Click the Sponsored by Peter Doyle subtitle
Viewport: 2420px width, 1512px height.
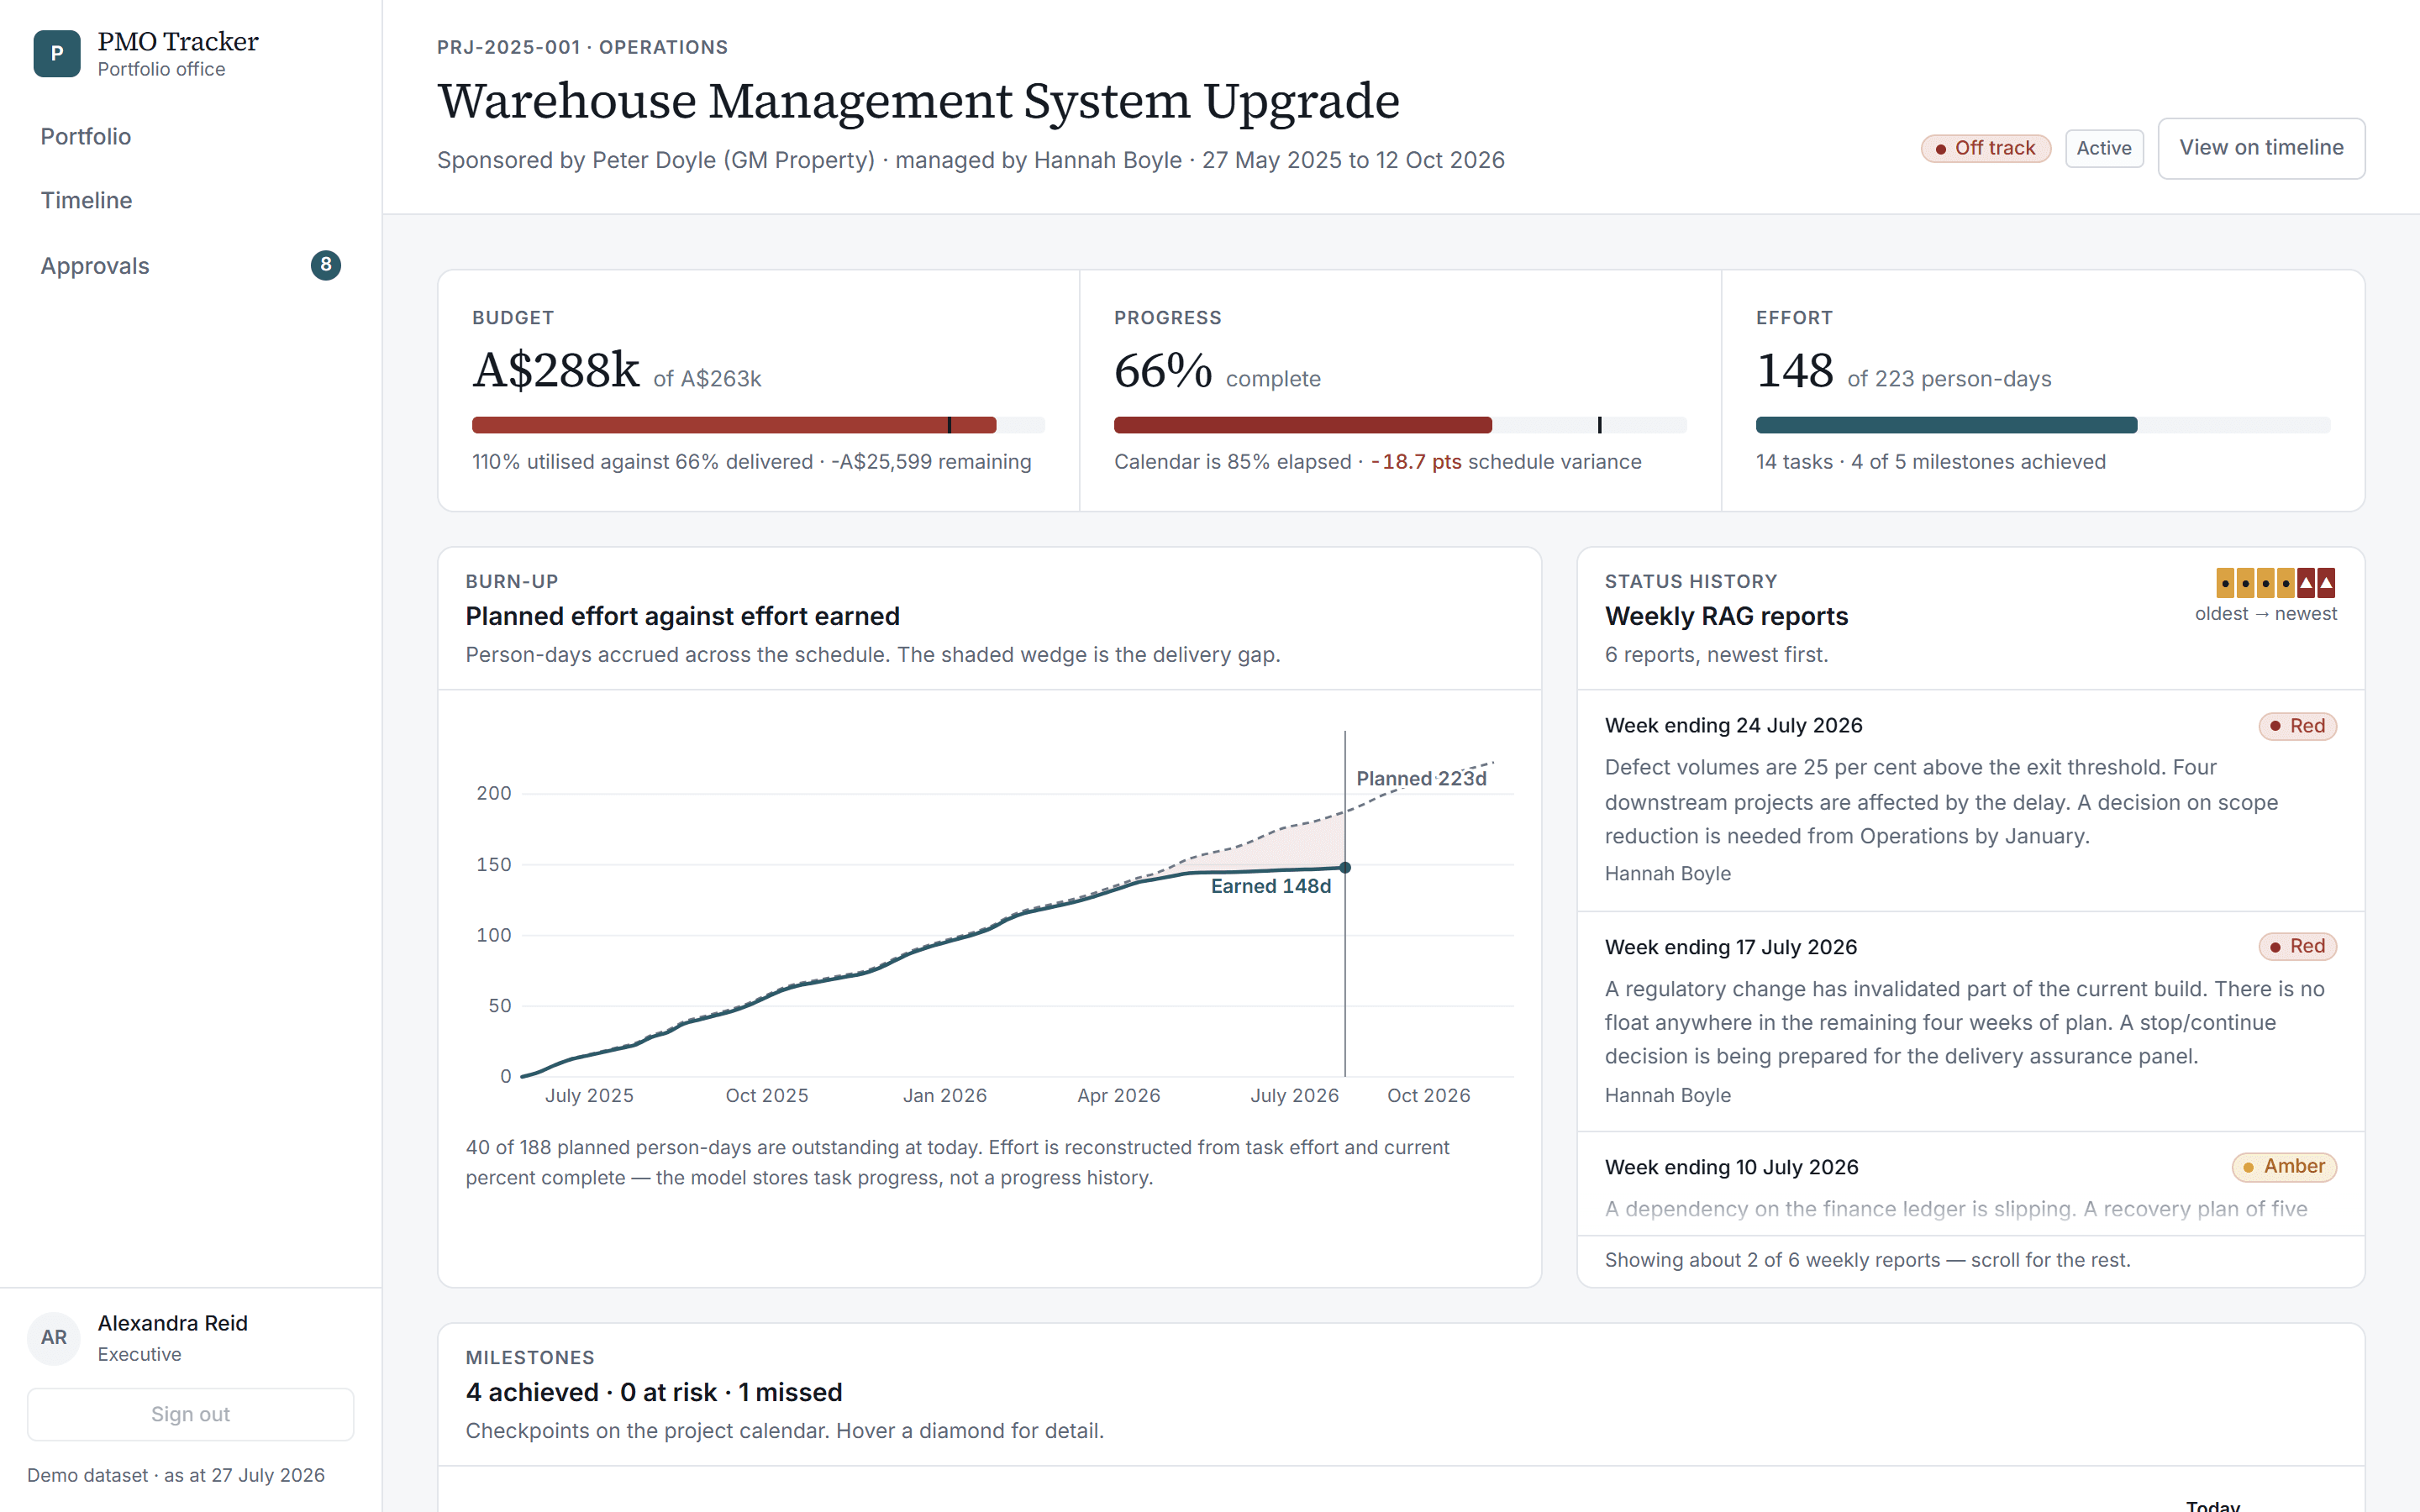click(x=970, y=160)
